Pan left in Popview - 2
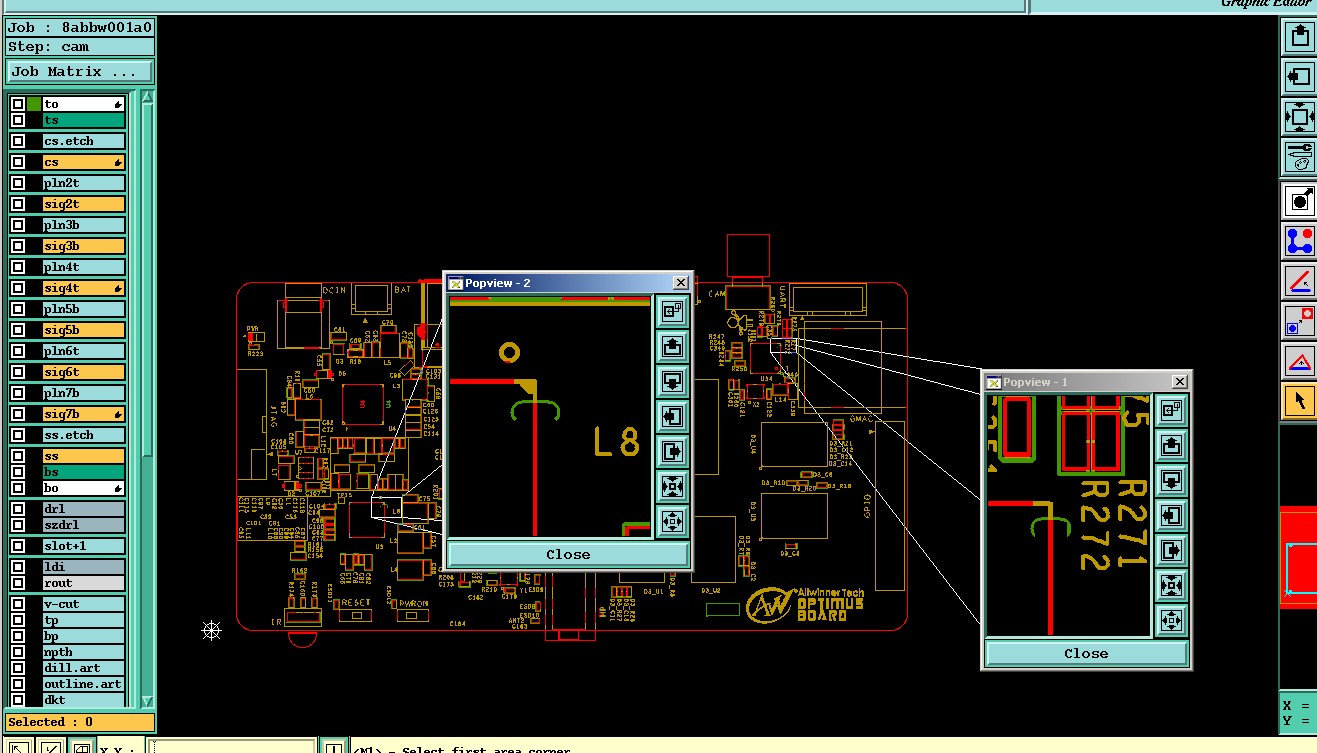This screenshot has height=753, width=1317. point(672,416)
